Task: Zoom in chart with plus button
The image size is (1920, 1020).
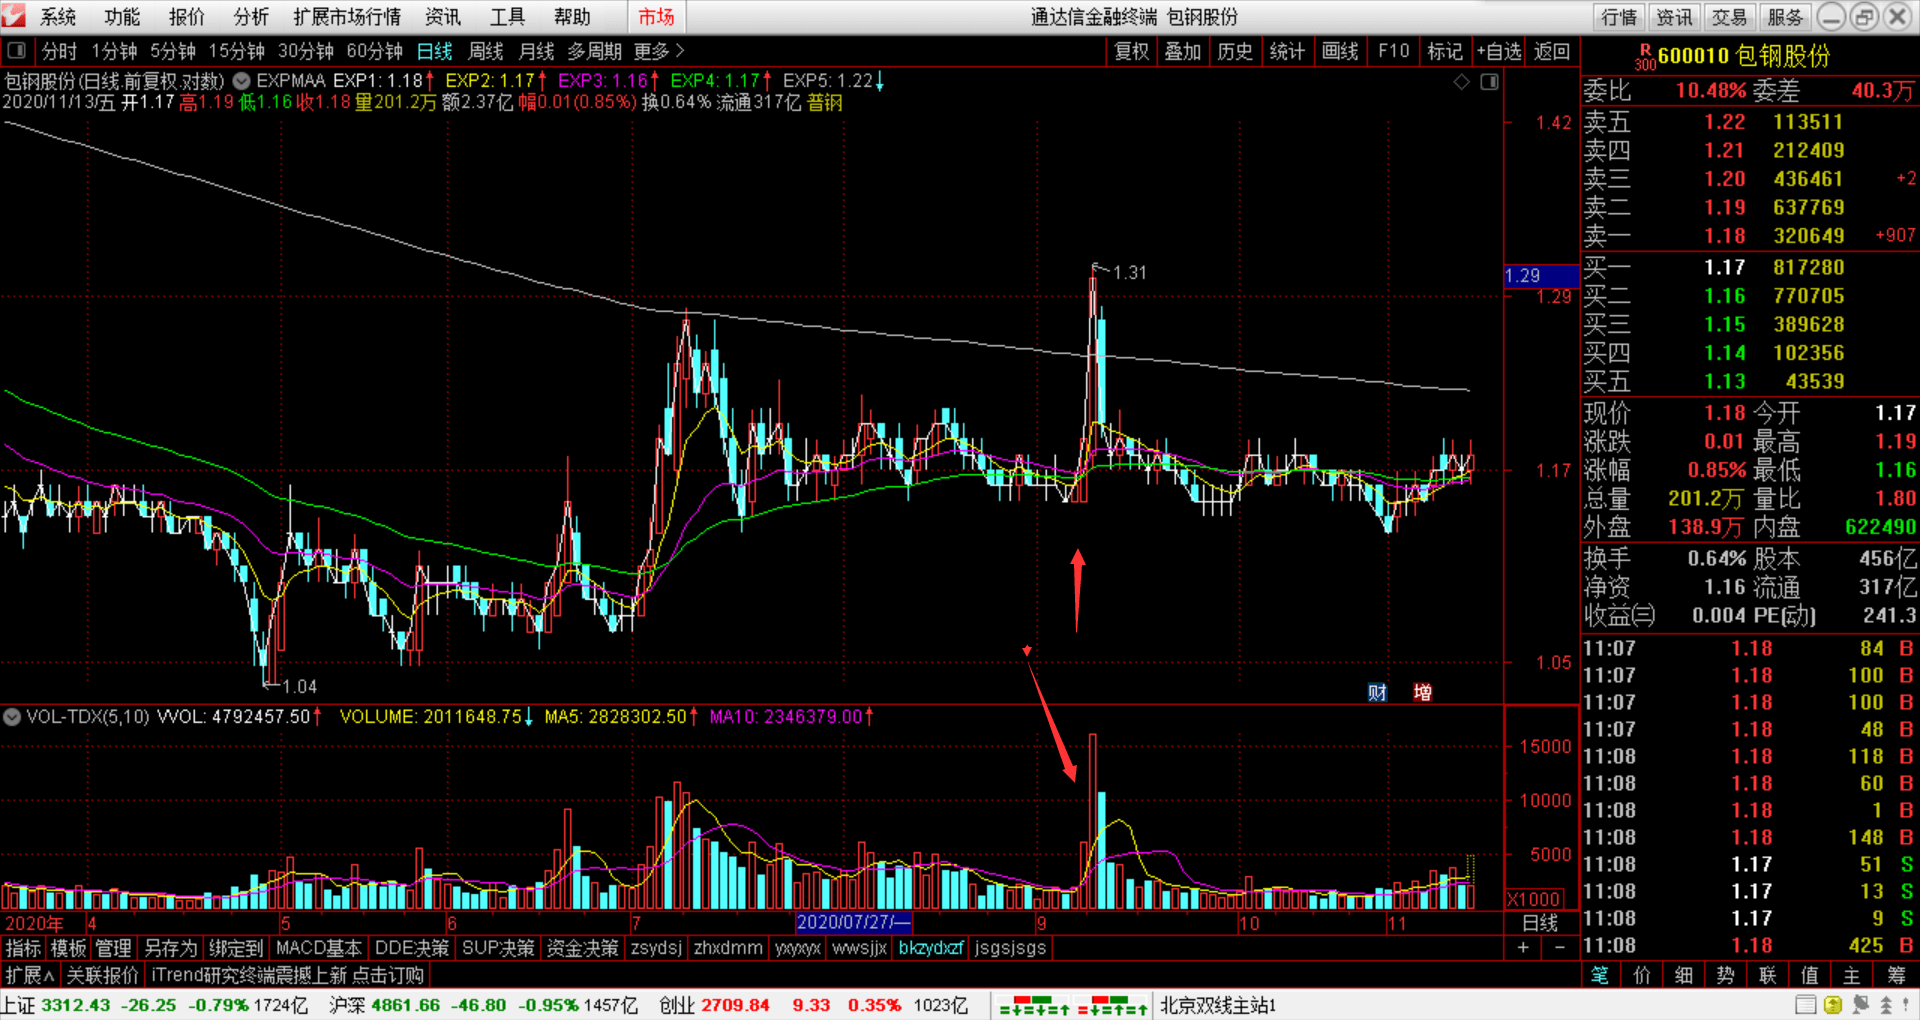Action: pyautogui.click(x=1523, y=948)
